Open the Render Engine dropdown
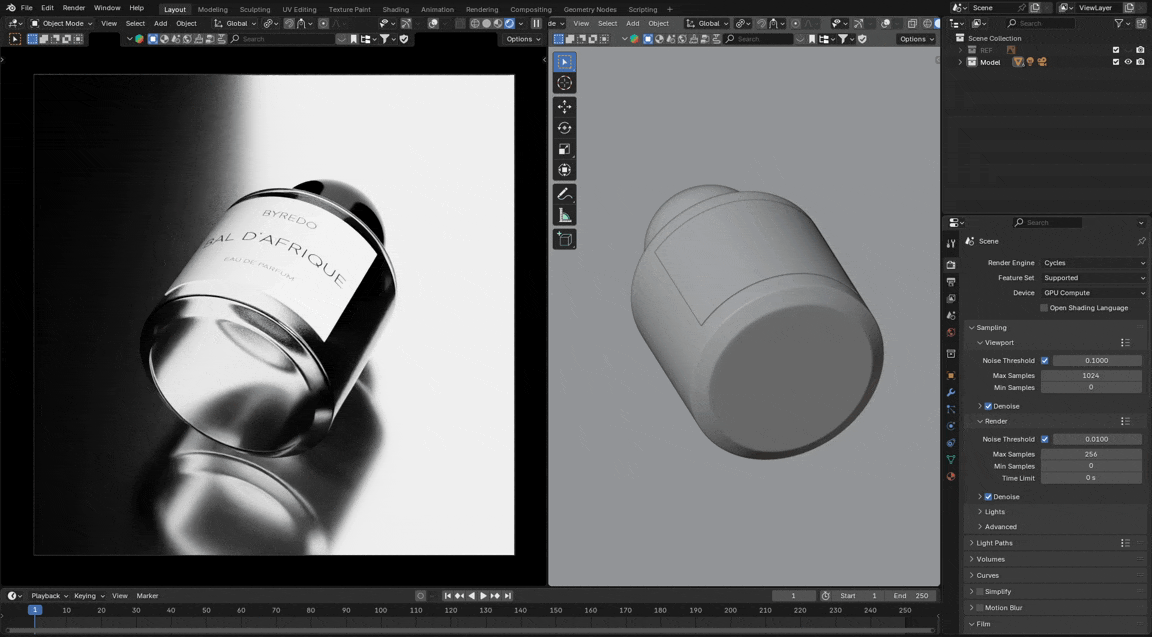 pyautogui.click(x=1093, y=263)
